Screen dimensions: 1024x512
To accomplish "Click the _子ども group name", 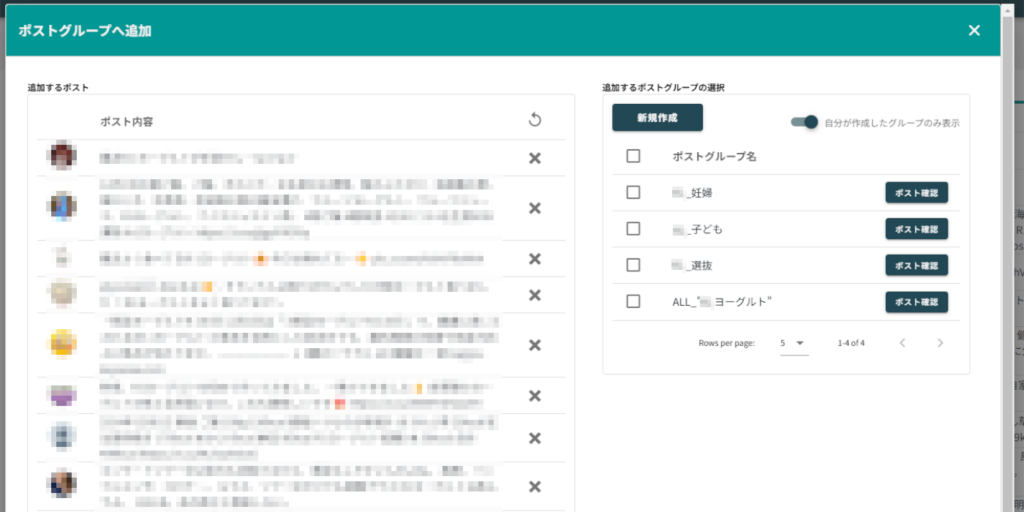I will [697, 229].
